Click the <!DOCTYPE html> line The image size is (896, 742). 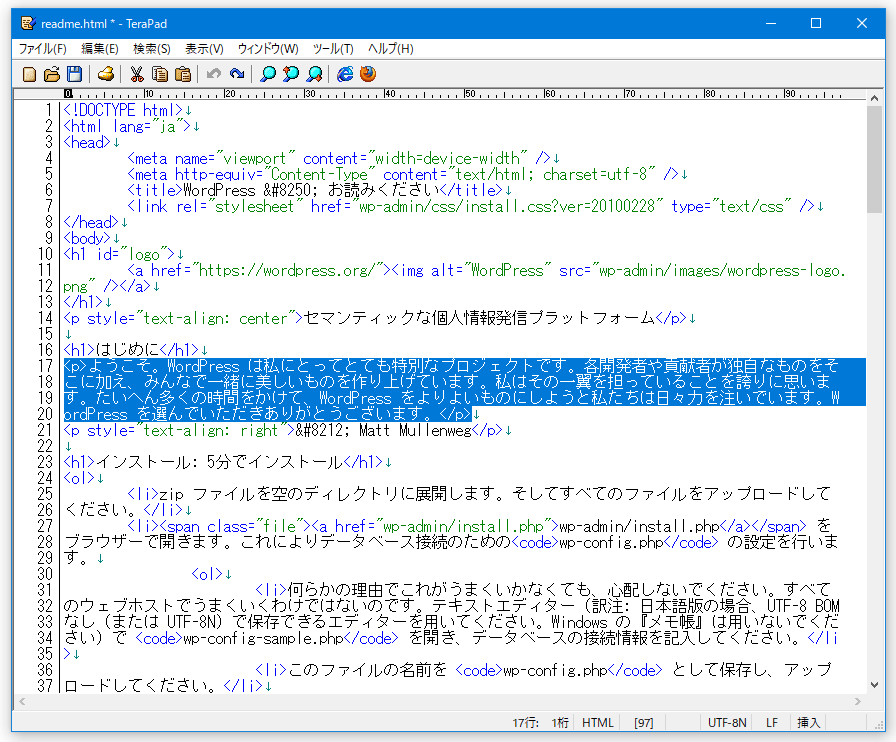[123, 110]
